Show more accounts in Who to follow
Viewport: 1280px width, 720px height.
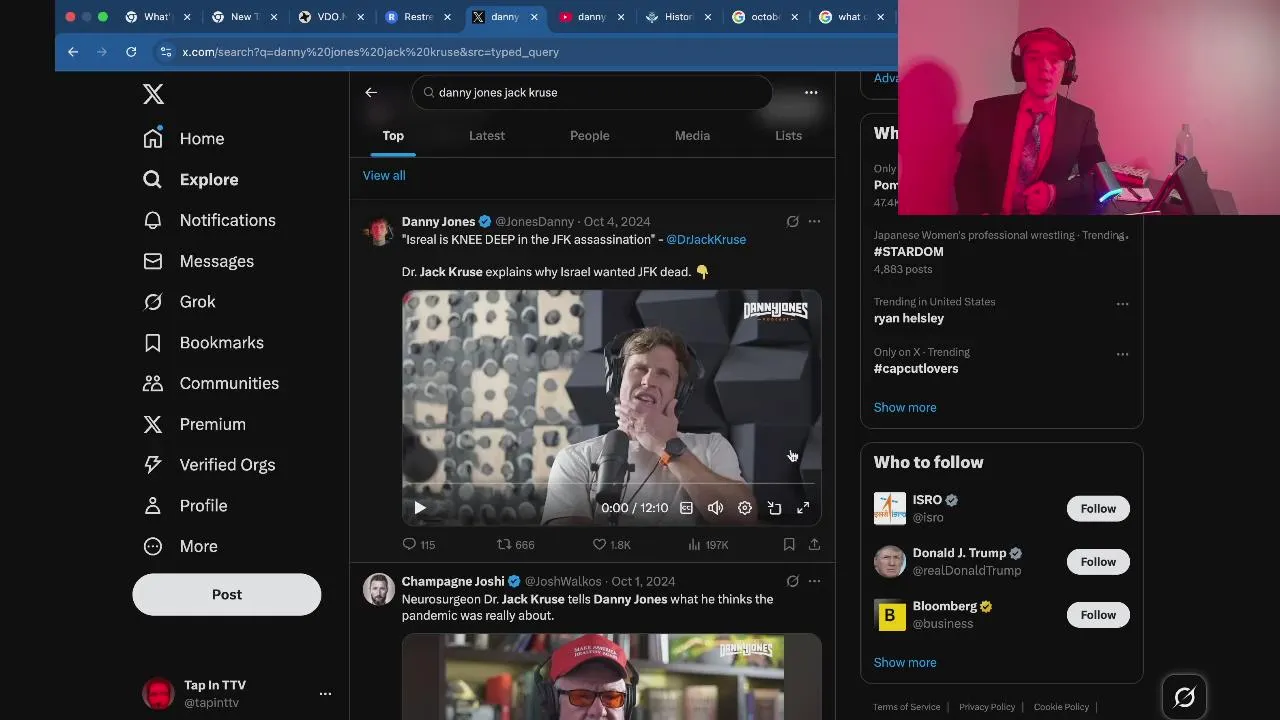905,662
